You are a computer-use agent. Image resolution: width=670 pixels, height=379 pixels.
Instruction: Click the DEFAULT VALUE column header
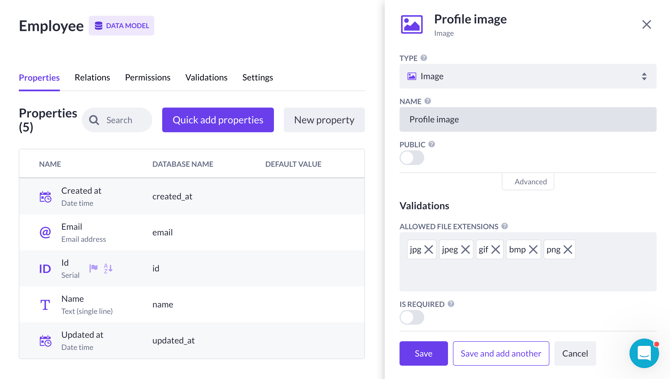point(293,164)
